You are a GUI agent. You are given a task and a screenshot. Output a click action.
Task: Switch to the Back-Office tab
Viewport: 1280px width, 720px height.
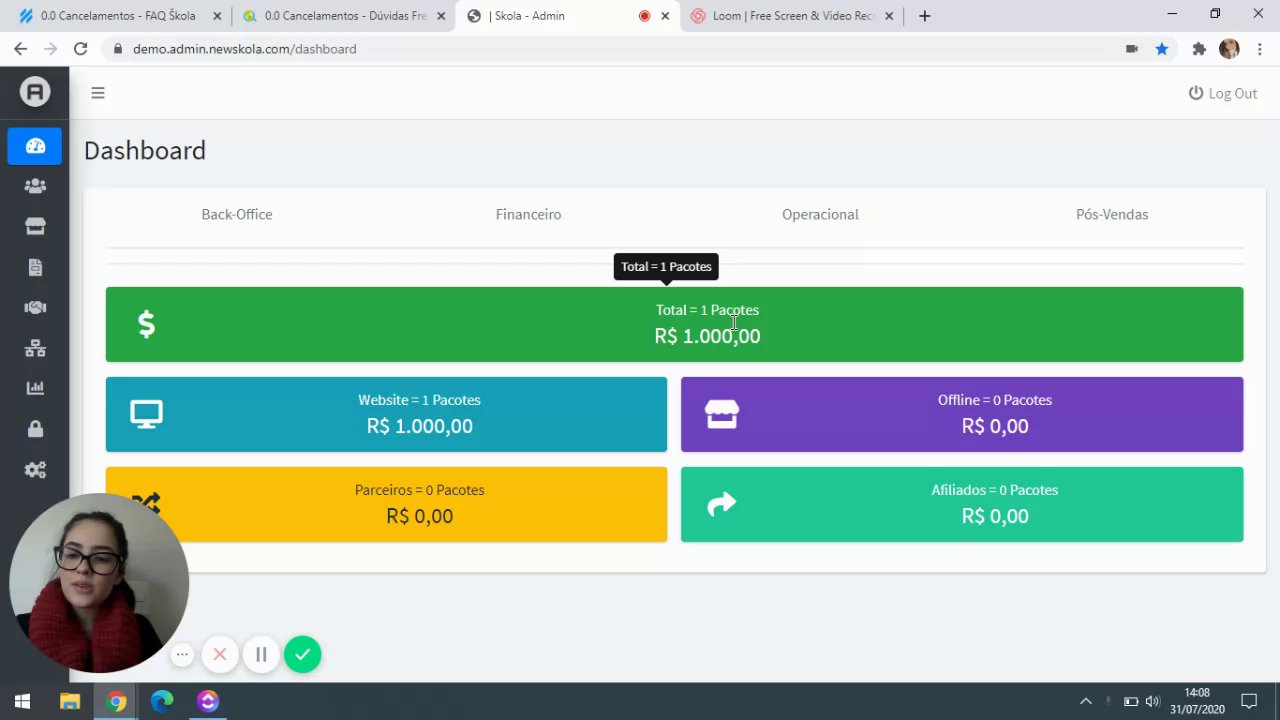pos(237,214)
